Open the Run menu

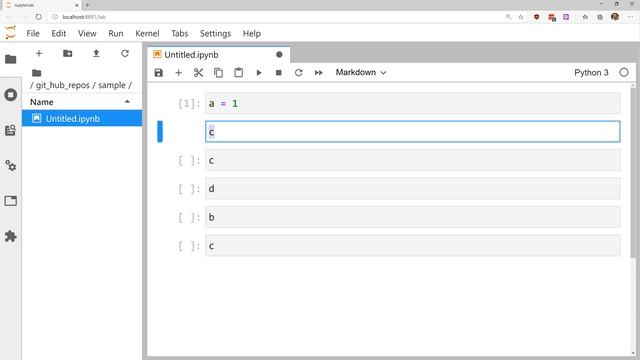point(116,33)
